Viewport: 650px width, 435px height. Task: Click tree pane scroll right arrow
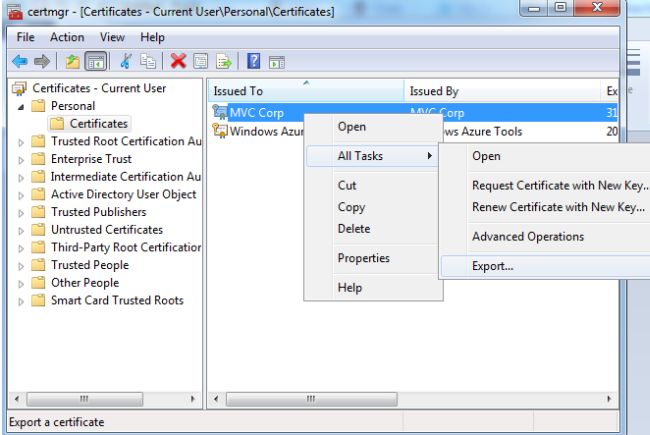(x=192, y=399)
